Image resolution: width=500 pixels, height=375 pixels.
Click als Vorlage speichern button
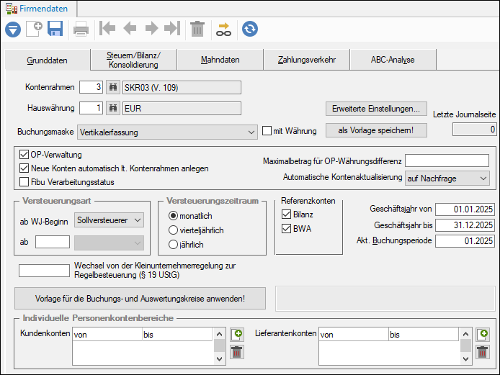[376, 130]
